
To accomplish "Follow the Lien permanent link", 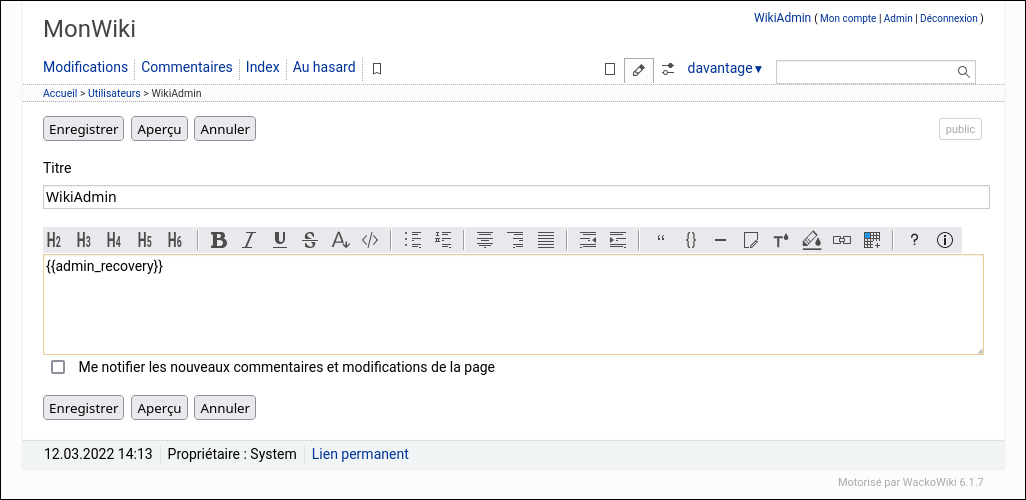I will (360, 454).
